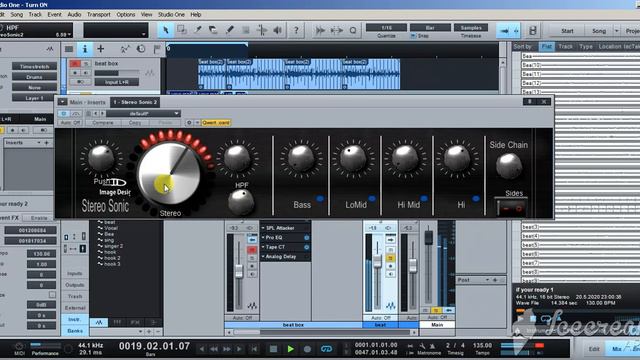The image size is (640, 360).
Task: Toggle the Hi Mid band blue indicator
Action: 424,198
